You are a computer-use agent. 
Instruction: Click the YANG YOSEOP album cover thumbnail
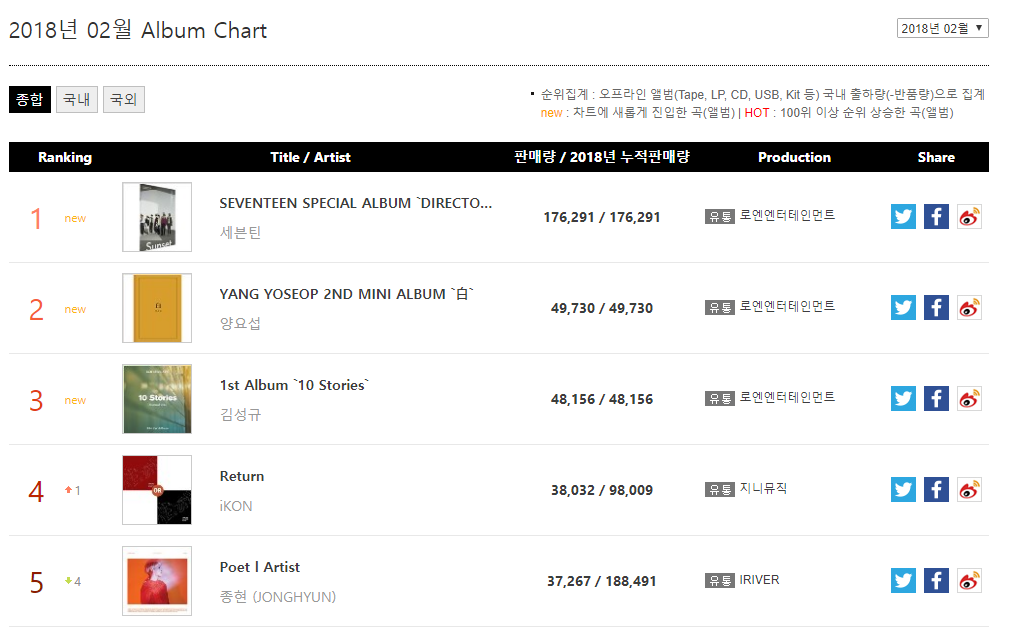(x=157, y=308)
